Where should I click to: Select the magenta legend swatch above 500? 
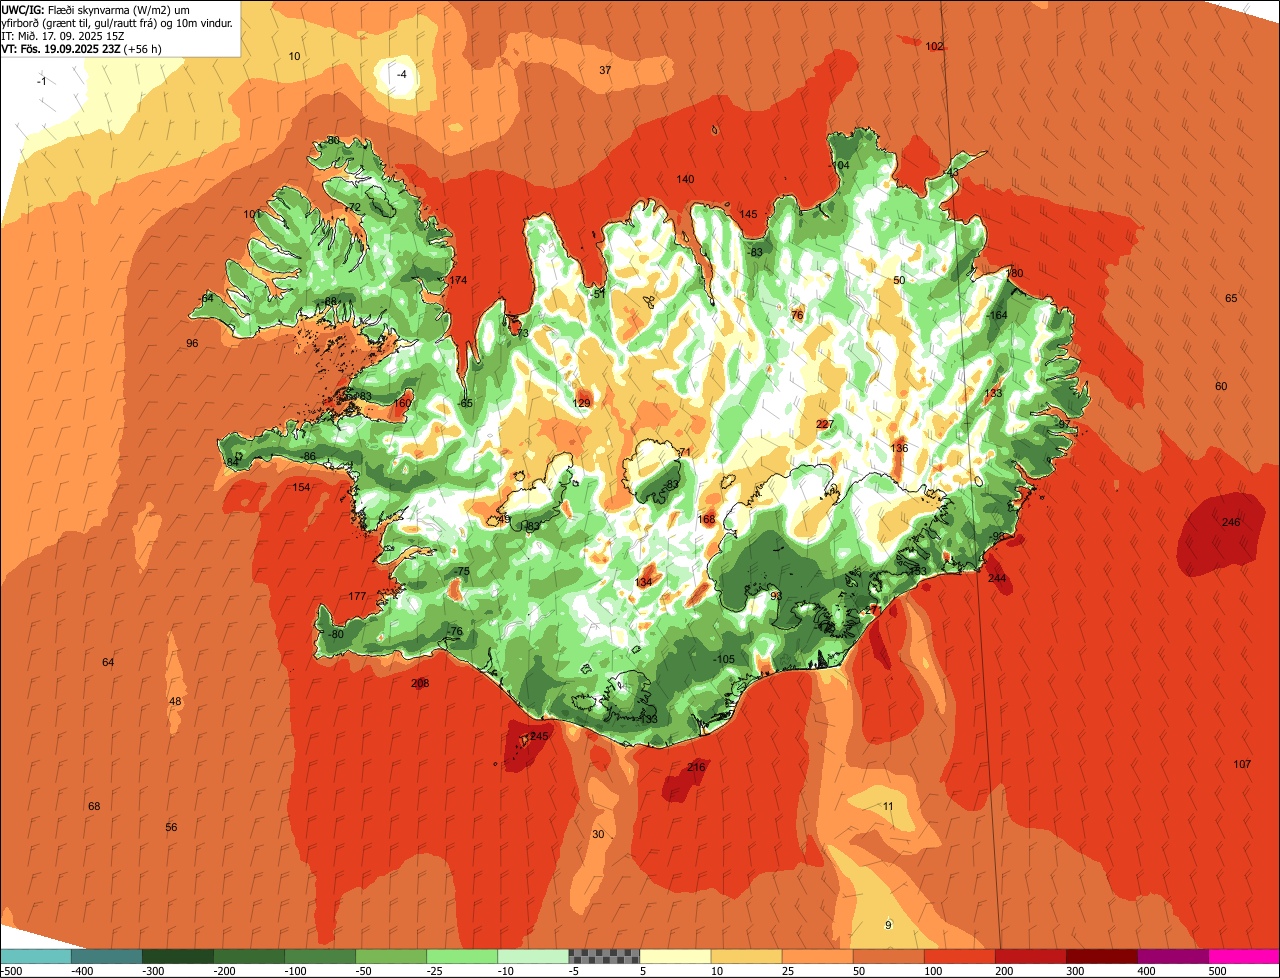click(x=1244, y=956)
